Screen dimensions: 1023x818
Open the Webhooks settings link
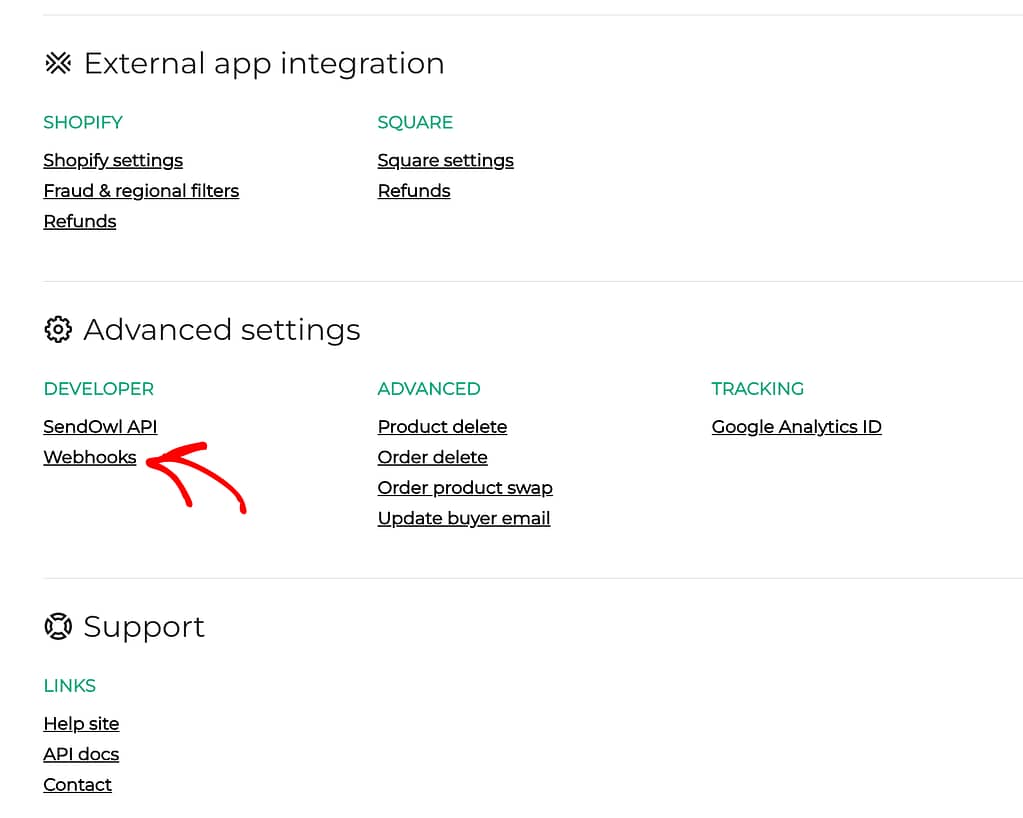click(x=90, y=458)
